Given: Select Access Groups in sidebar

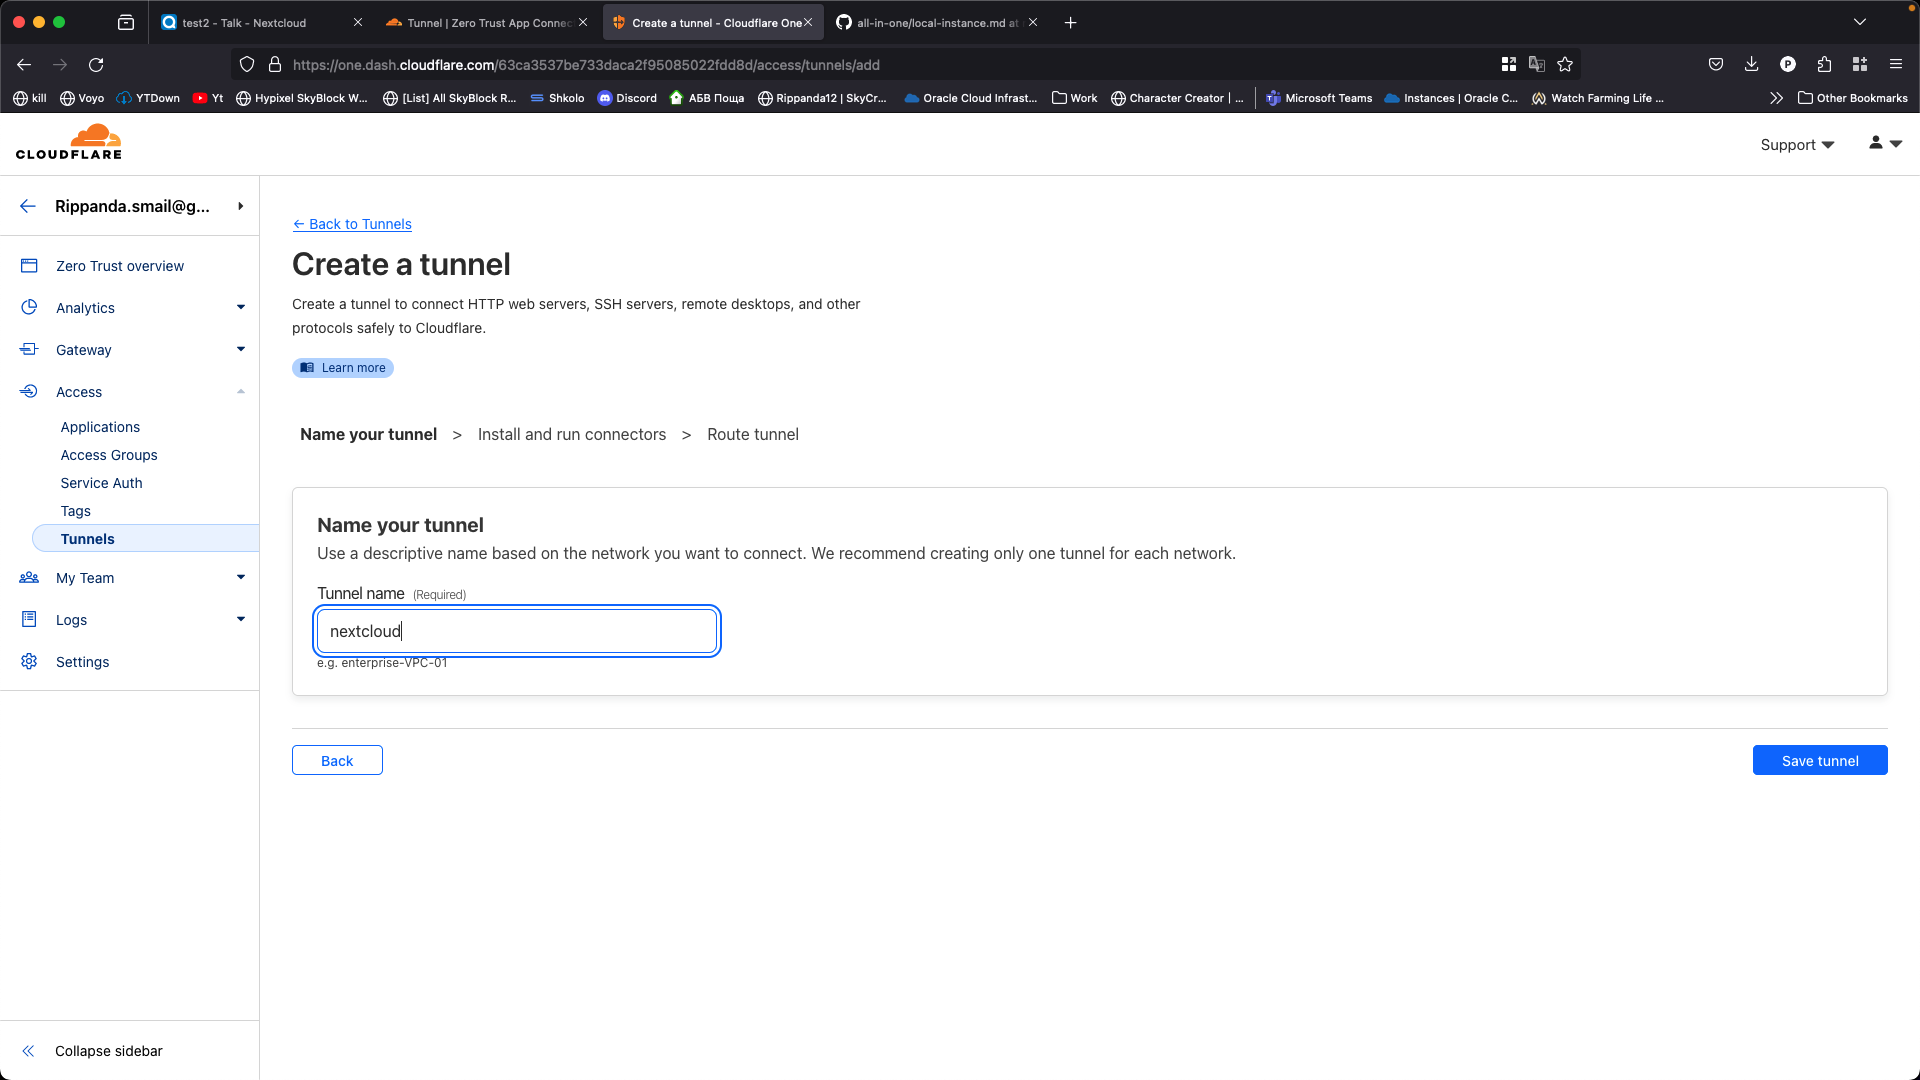Looking at the screenshot, I should (109, 455).
